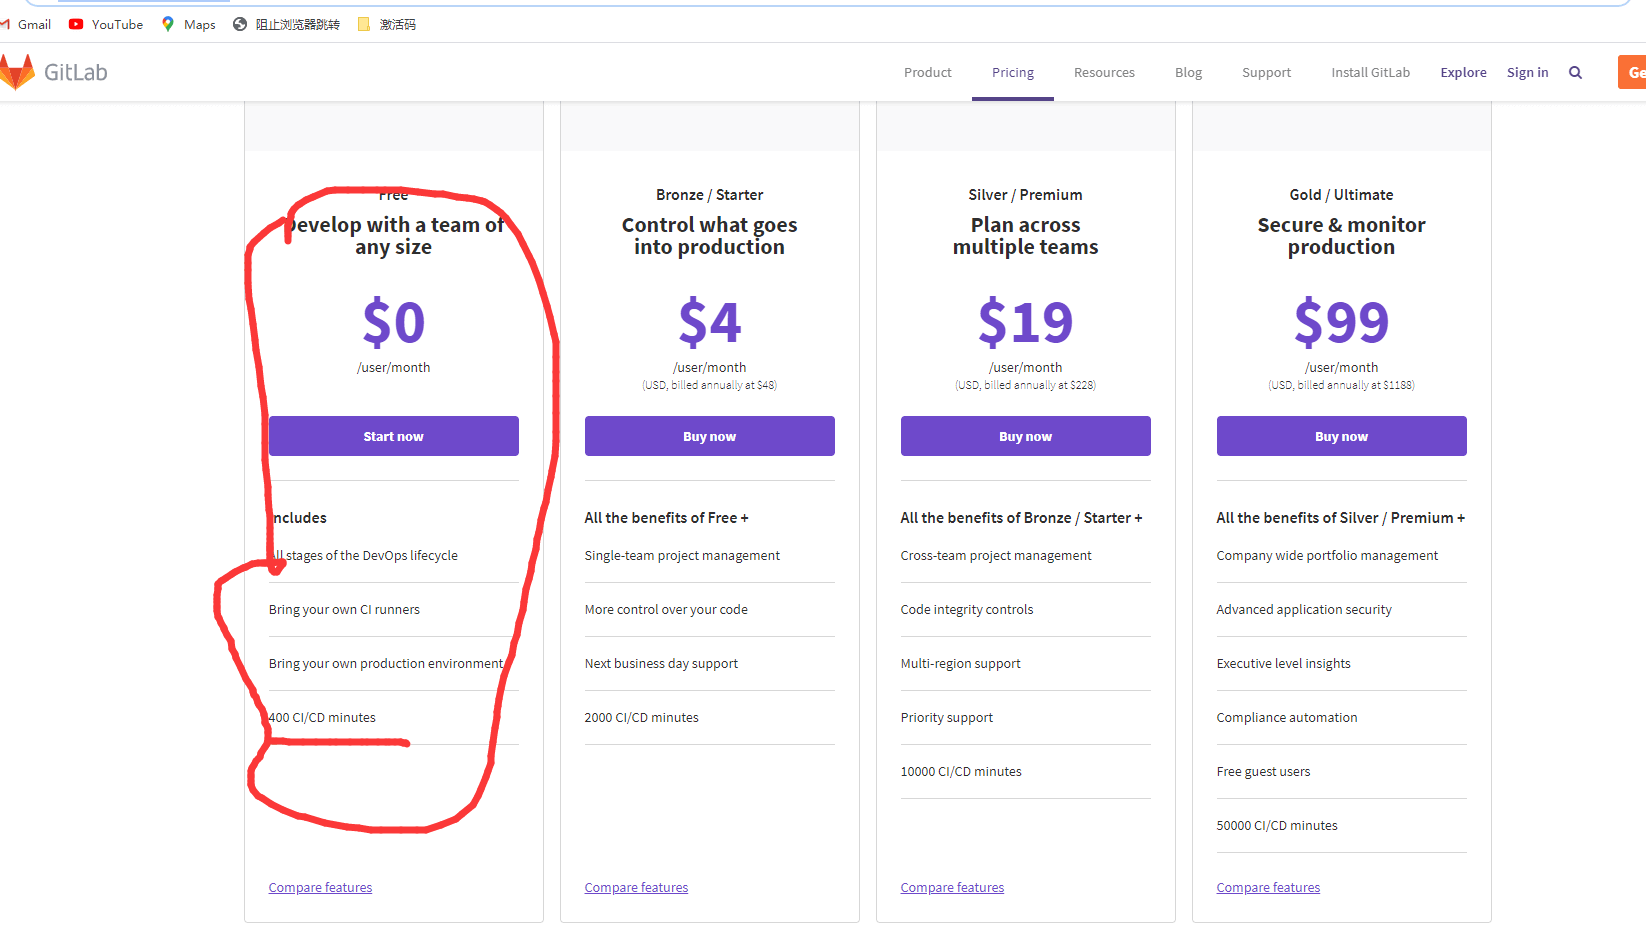Open the YouTube bookmark

point(106,24)
